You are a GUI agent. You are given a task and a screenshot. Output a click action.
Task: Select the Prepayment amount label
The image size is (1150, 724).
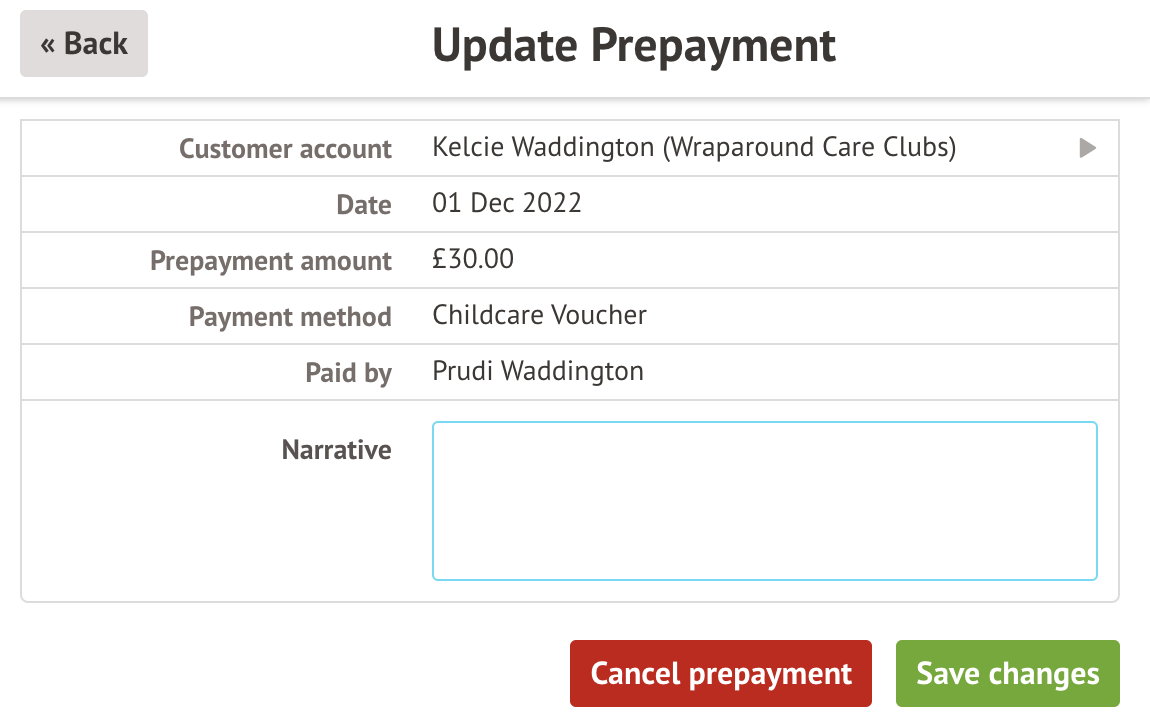[x=270, y=260]
